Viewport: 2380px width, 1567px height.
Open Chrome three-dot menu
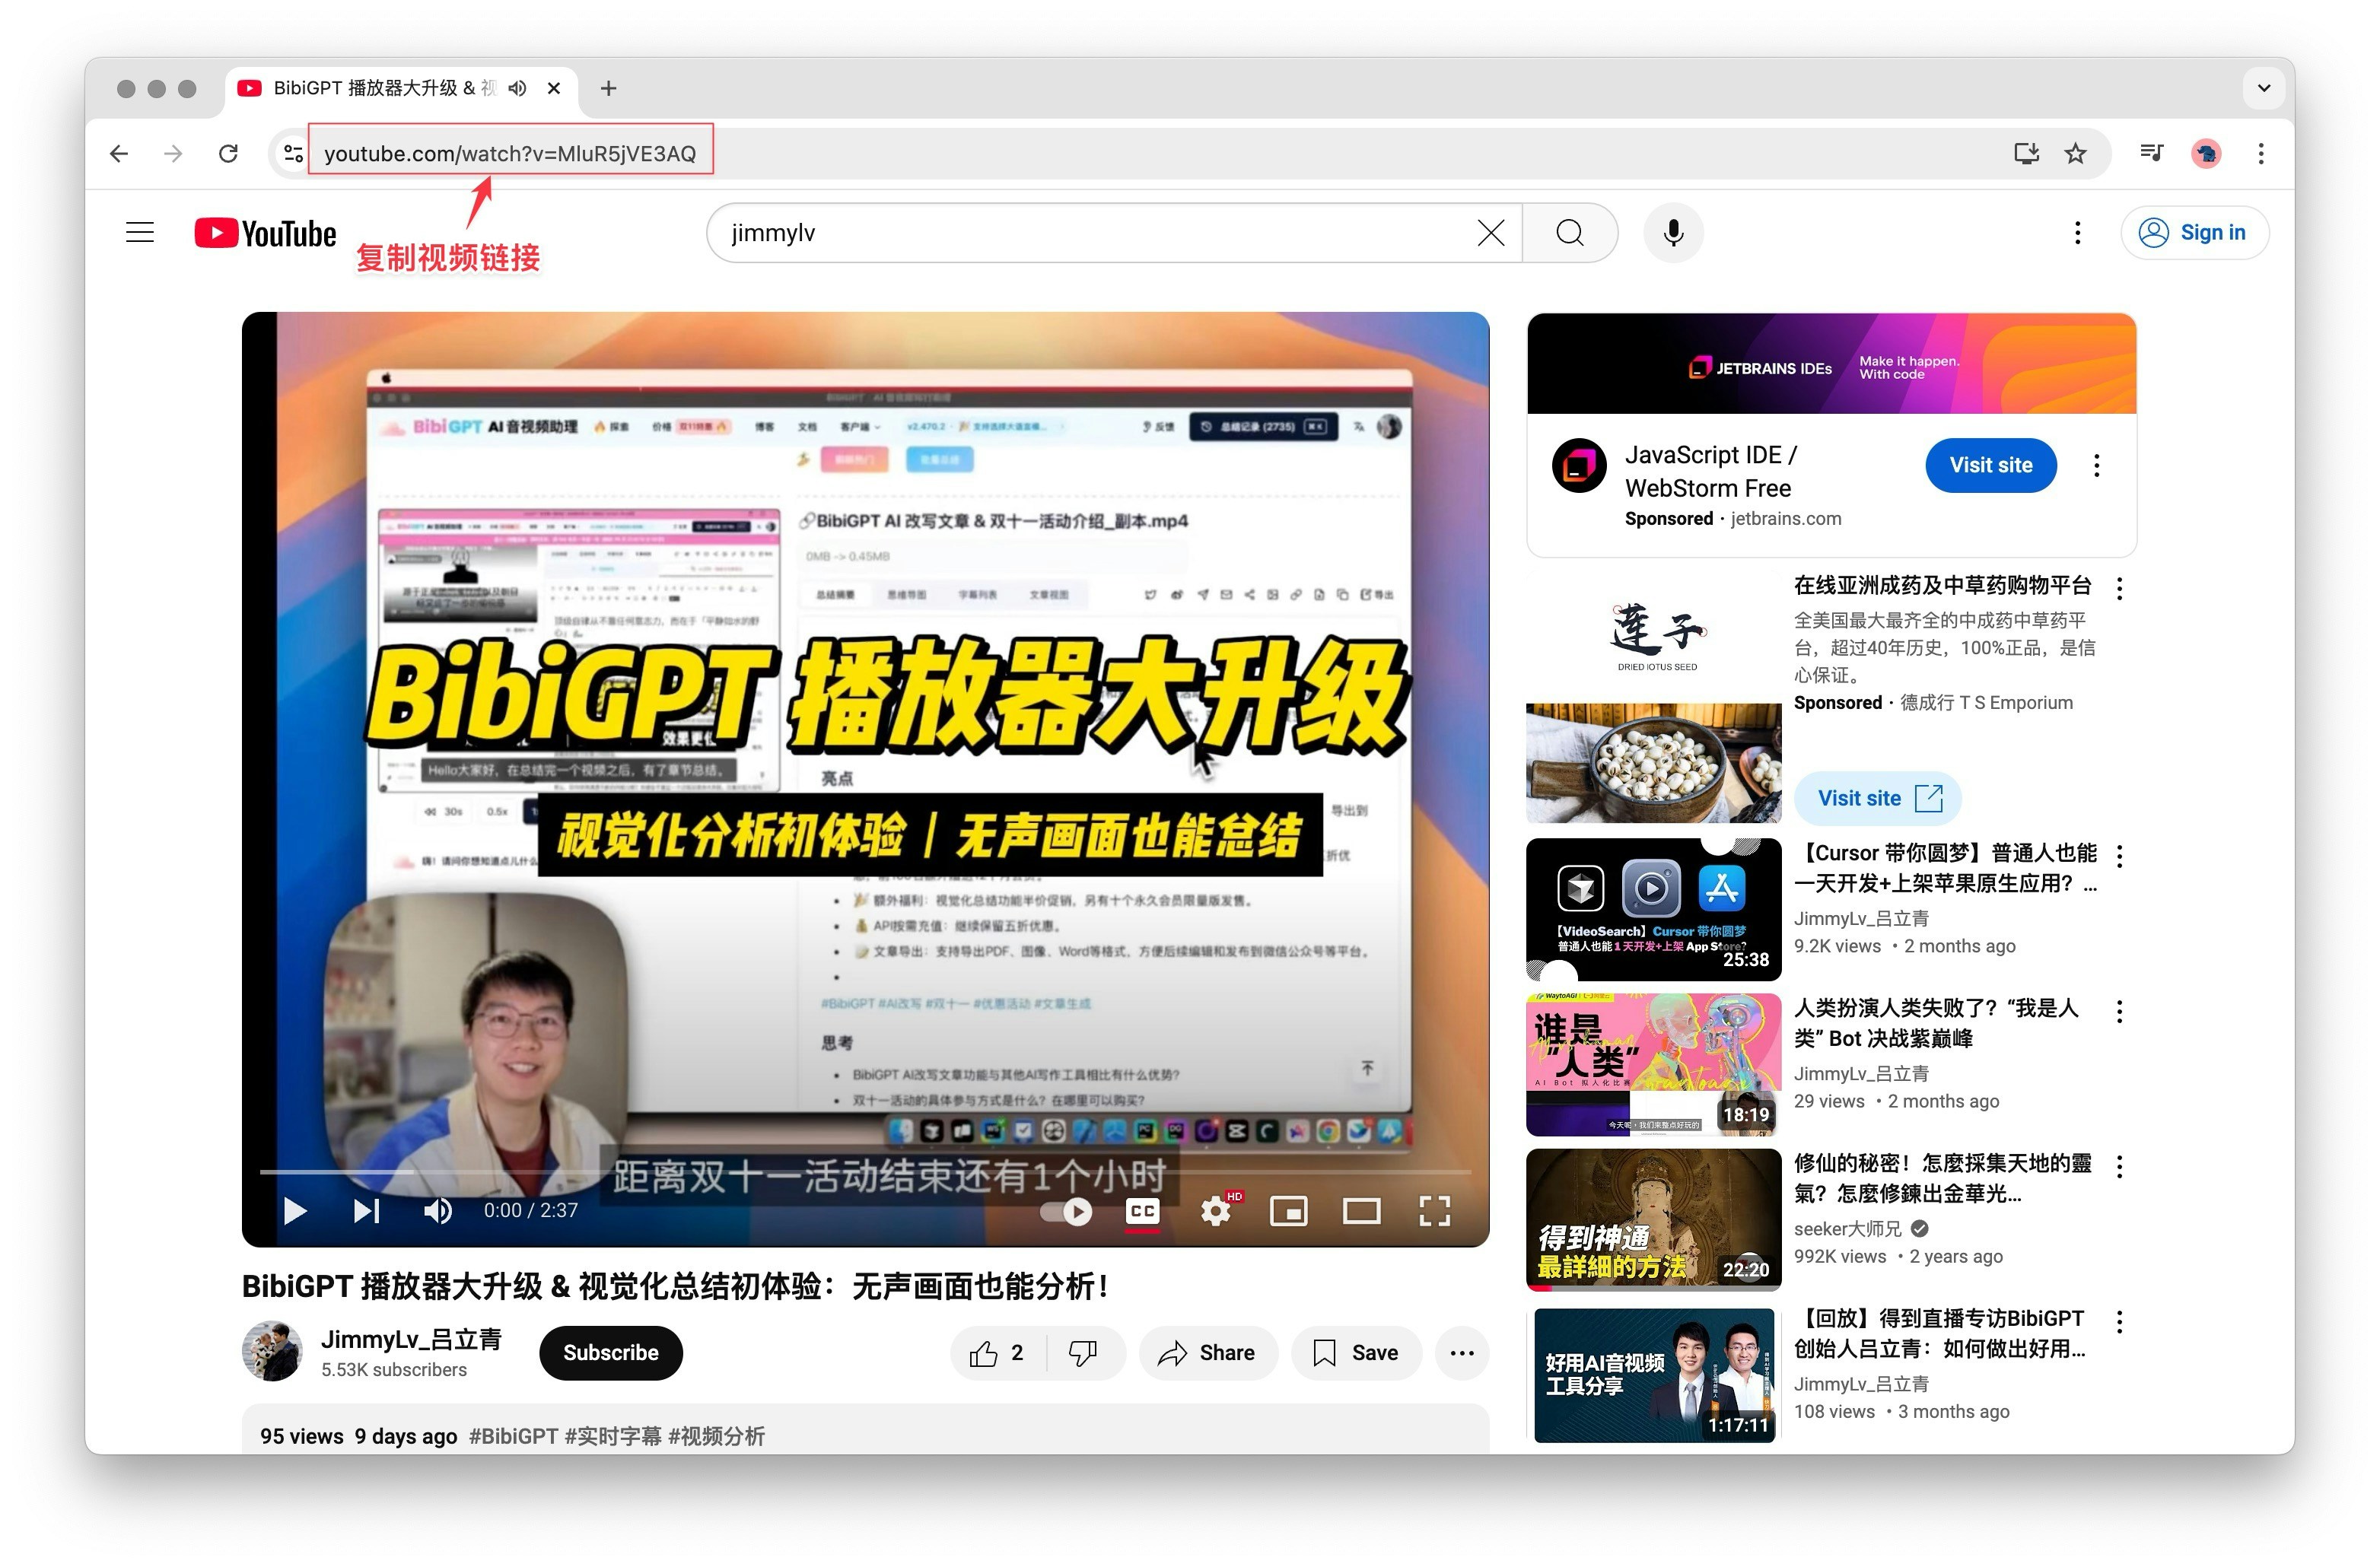click(x=2260, y=153)
